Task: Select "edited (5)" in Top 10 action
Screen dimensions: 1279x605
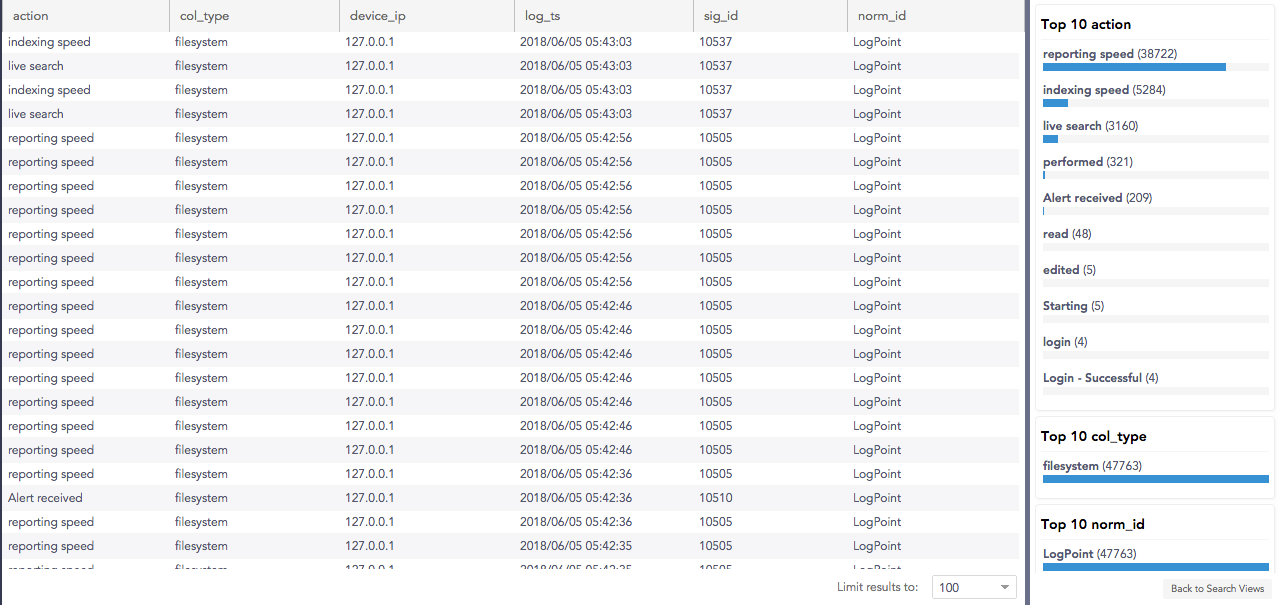Action: pyautogui.click(x=1061, y=269)
